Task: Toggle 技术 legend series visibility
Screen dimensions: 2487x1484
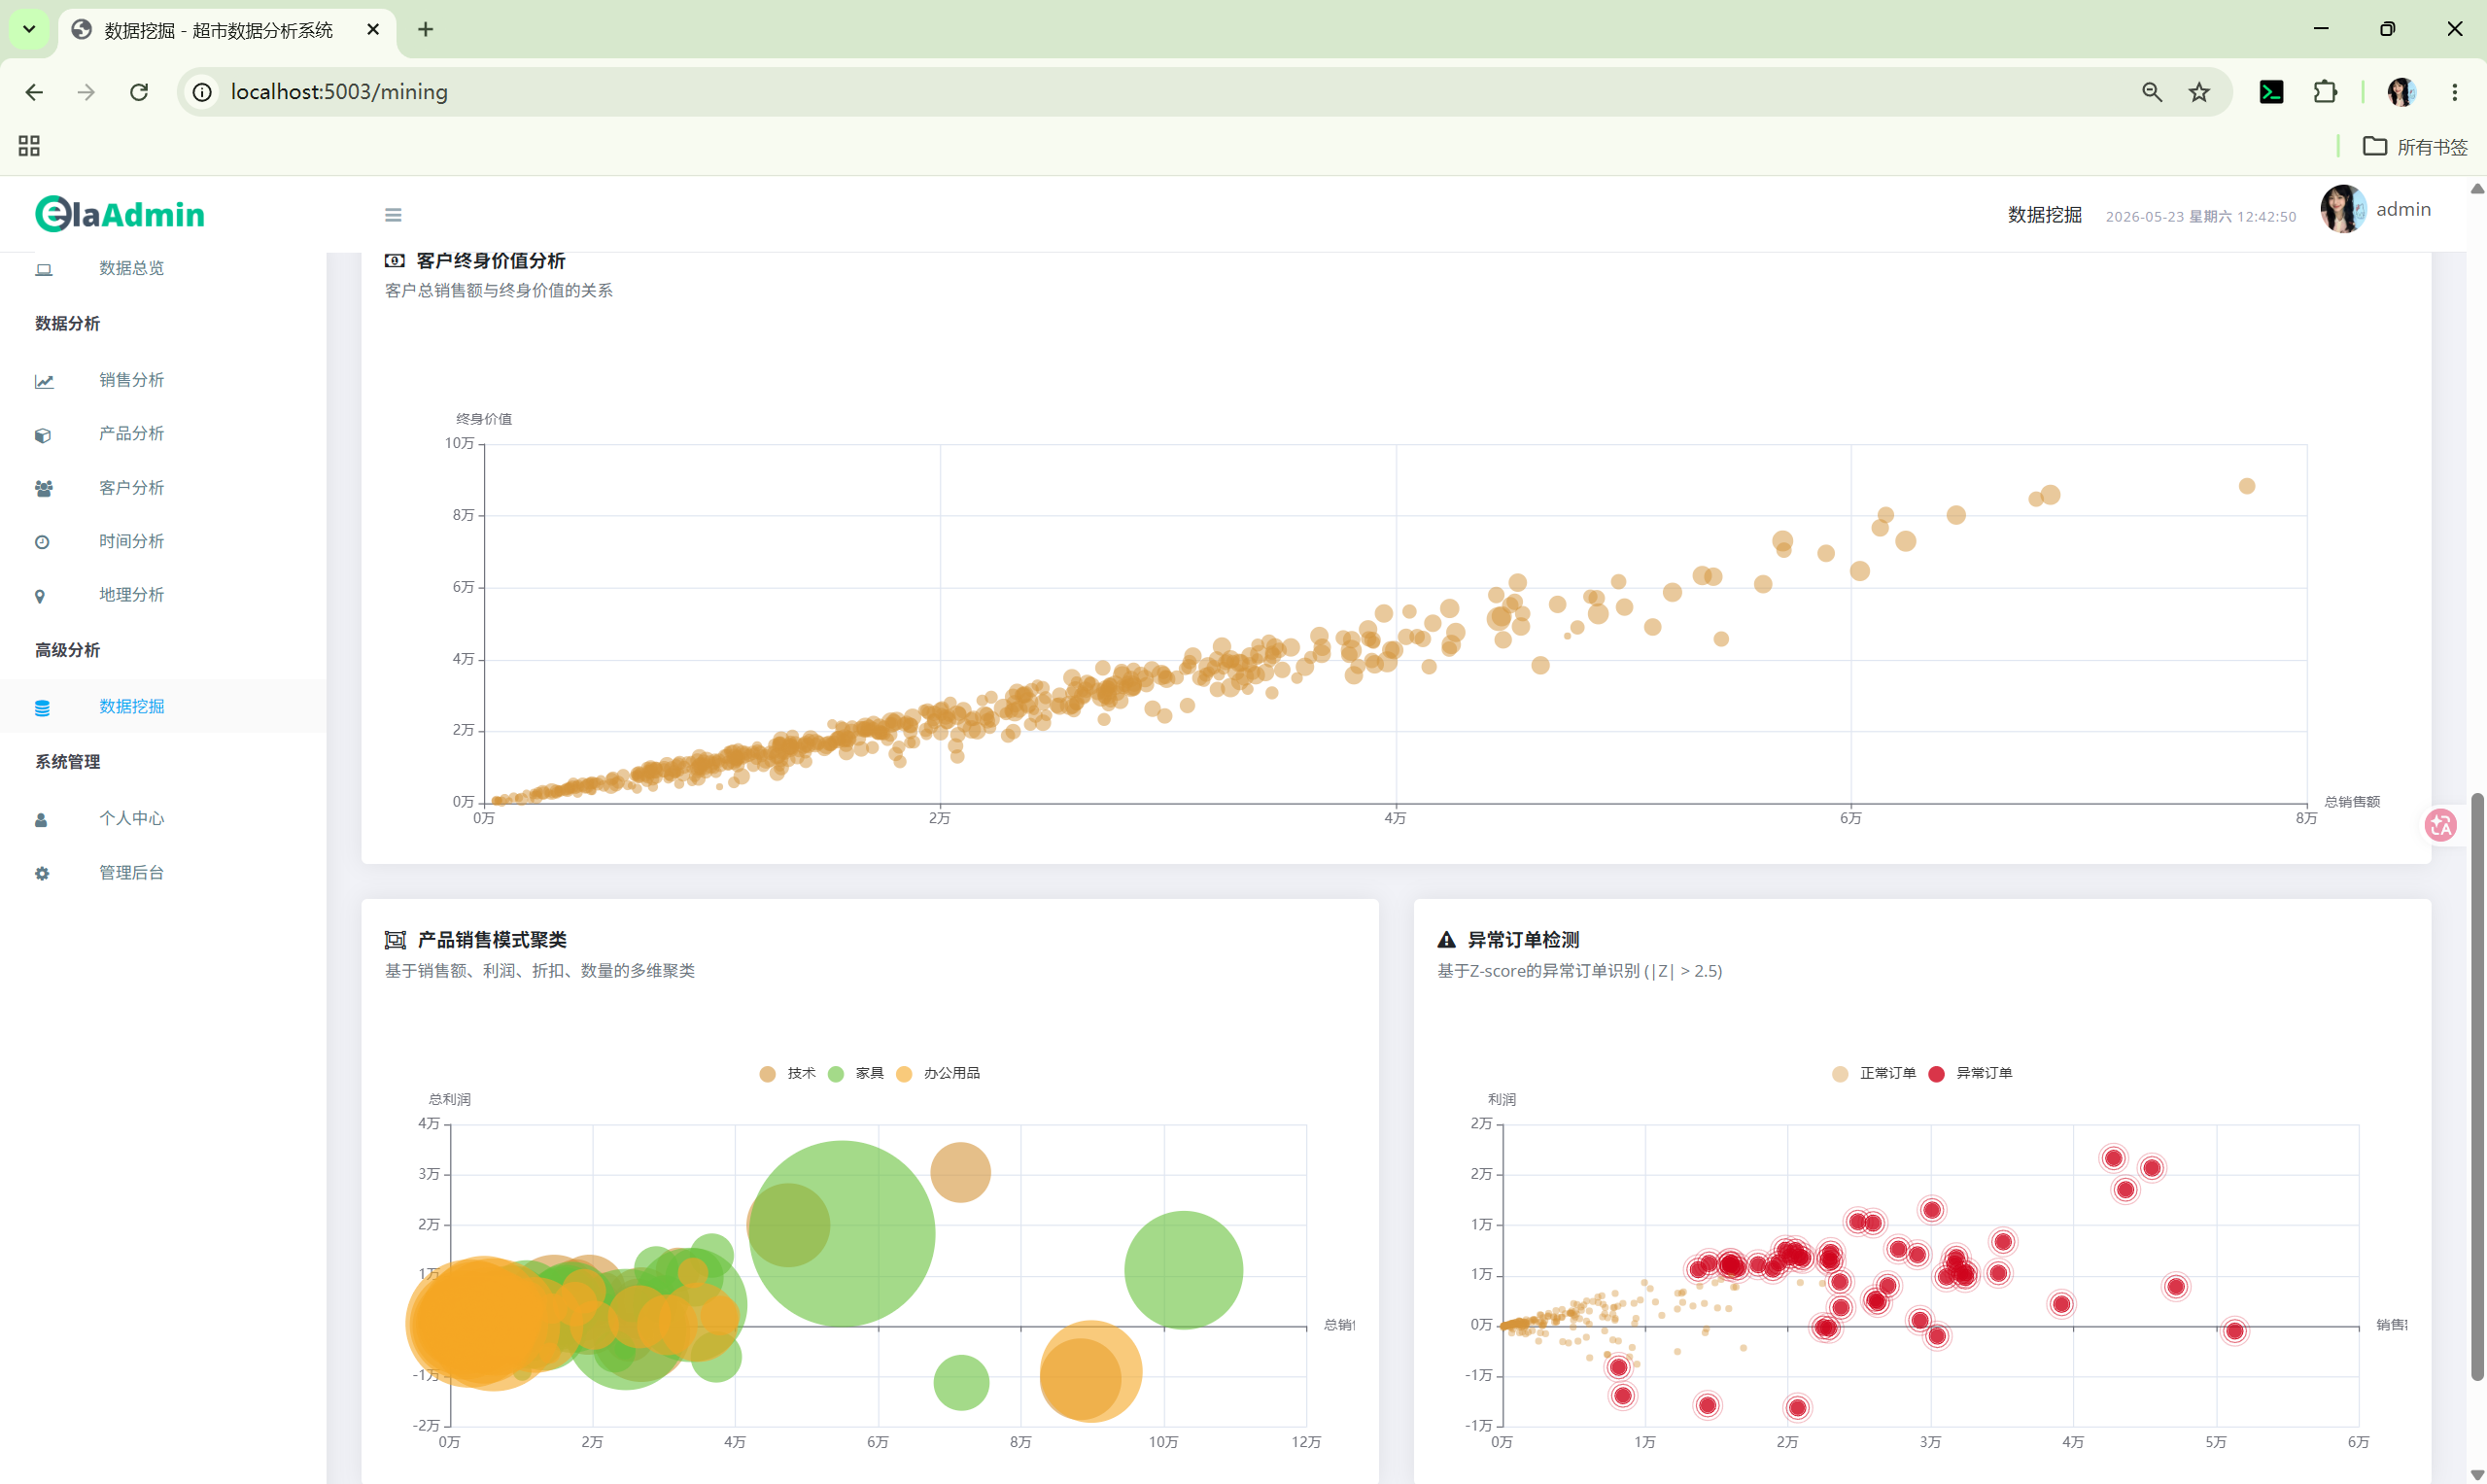Action: (x=788, y=1073)
